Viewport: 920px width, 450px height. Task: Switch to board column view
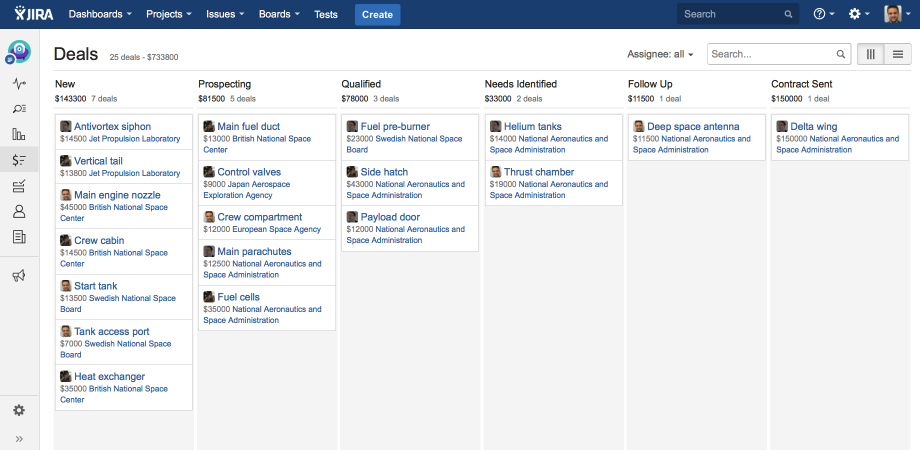coord(870,54)
